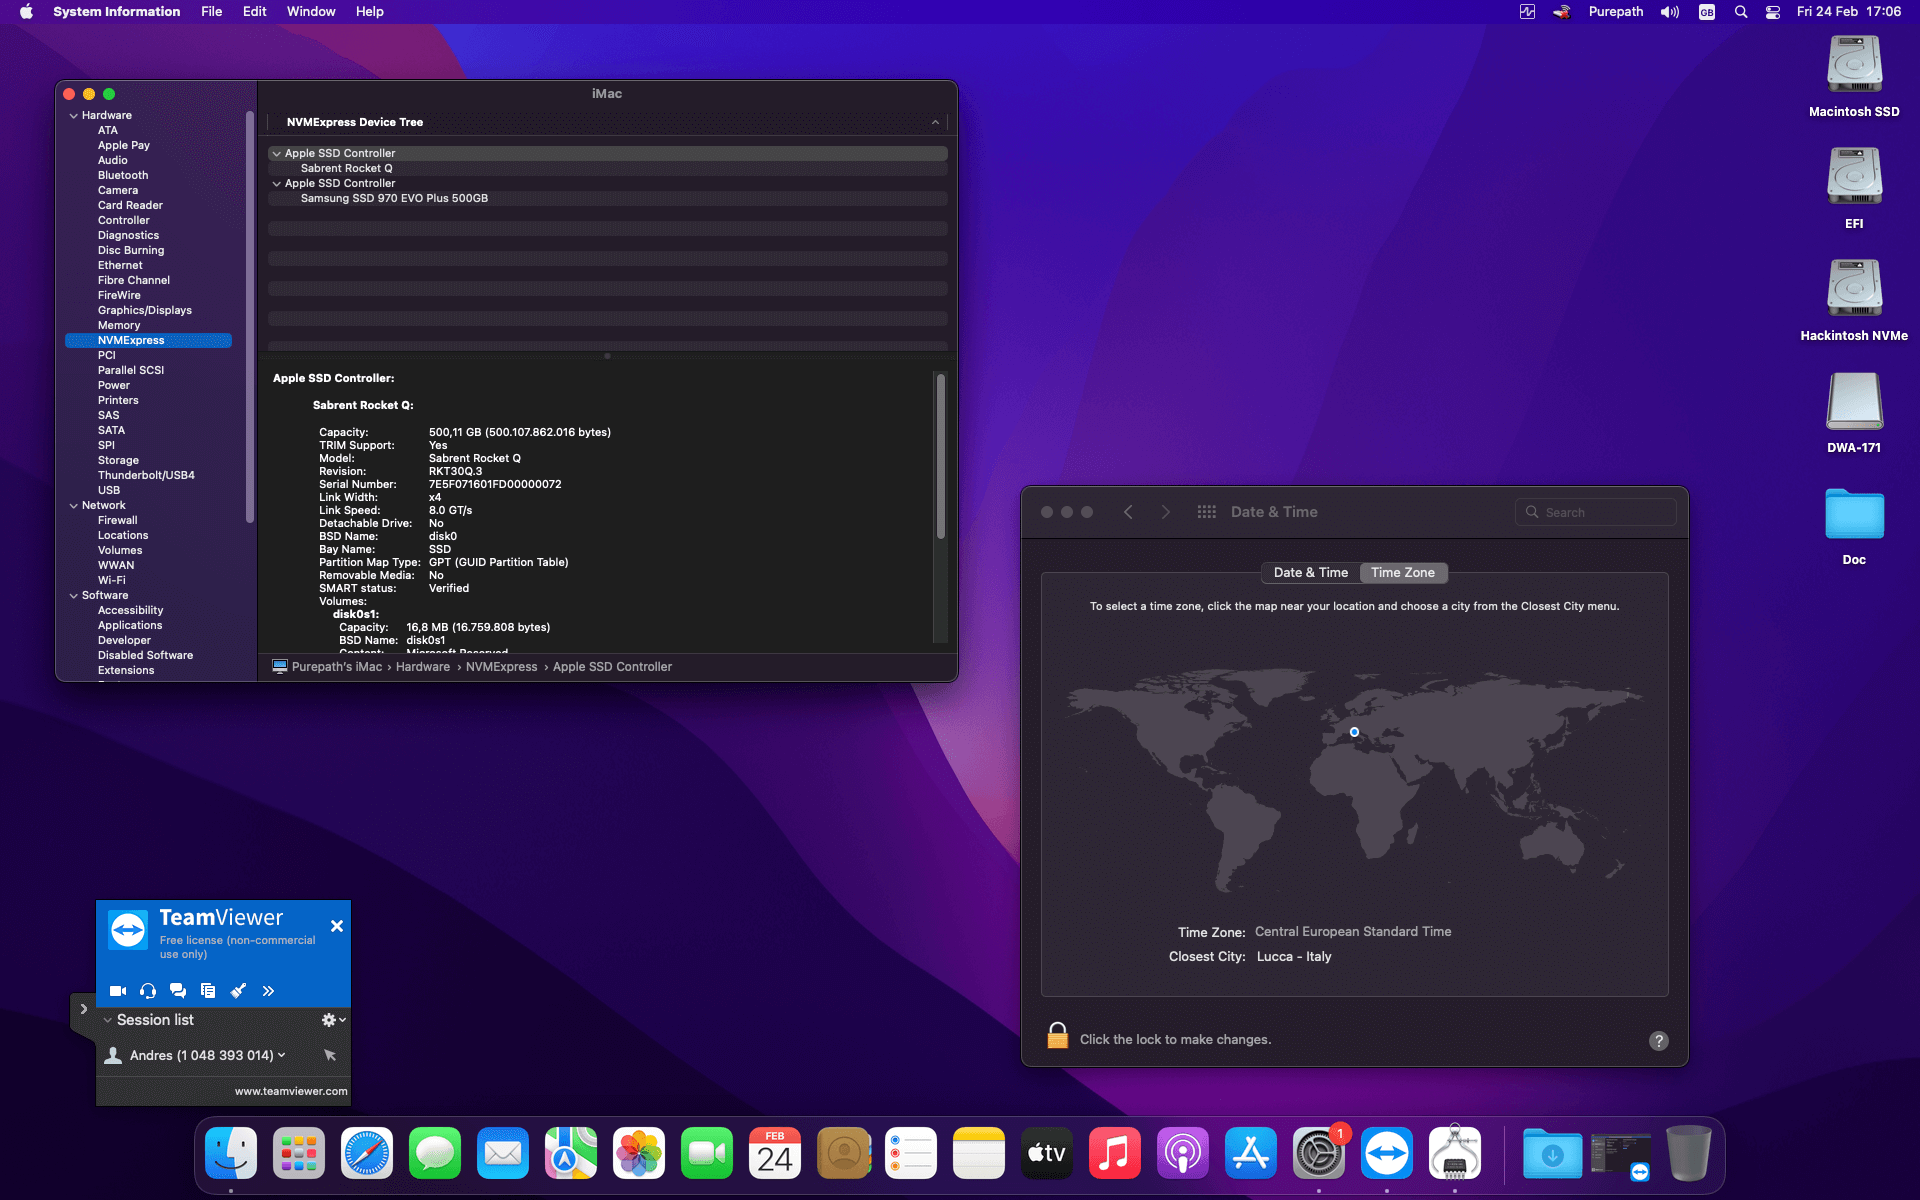The height and width of the screenshot is (1200, 1920).
Task: Open the Date & Time help button
Action: [1658, 1041]
